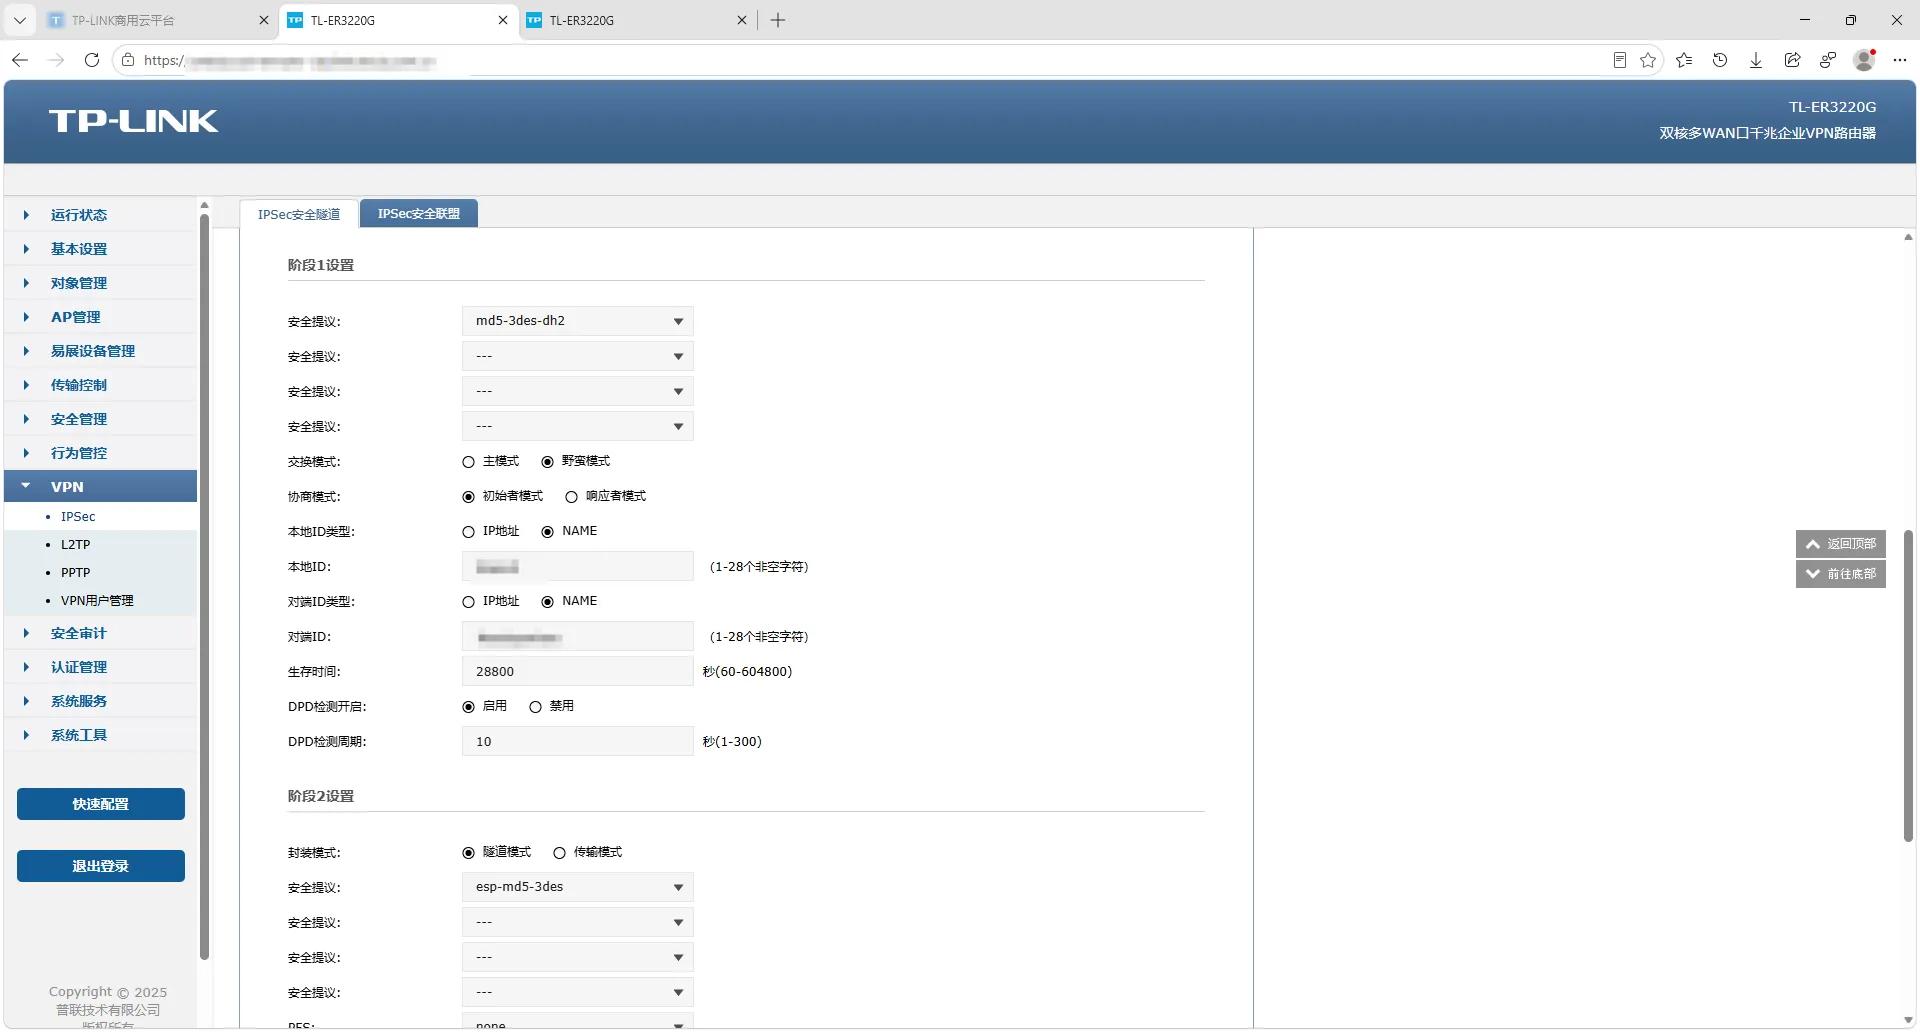This screenshot has height=1032, width=1920.
Task: Open third phase 2 安全提议 dropdown
Action: [578, 957]
